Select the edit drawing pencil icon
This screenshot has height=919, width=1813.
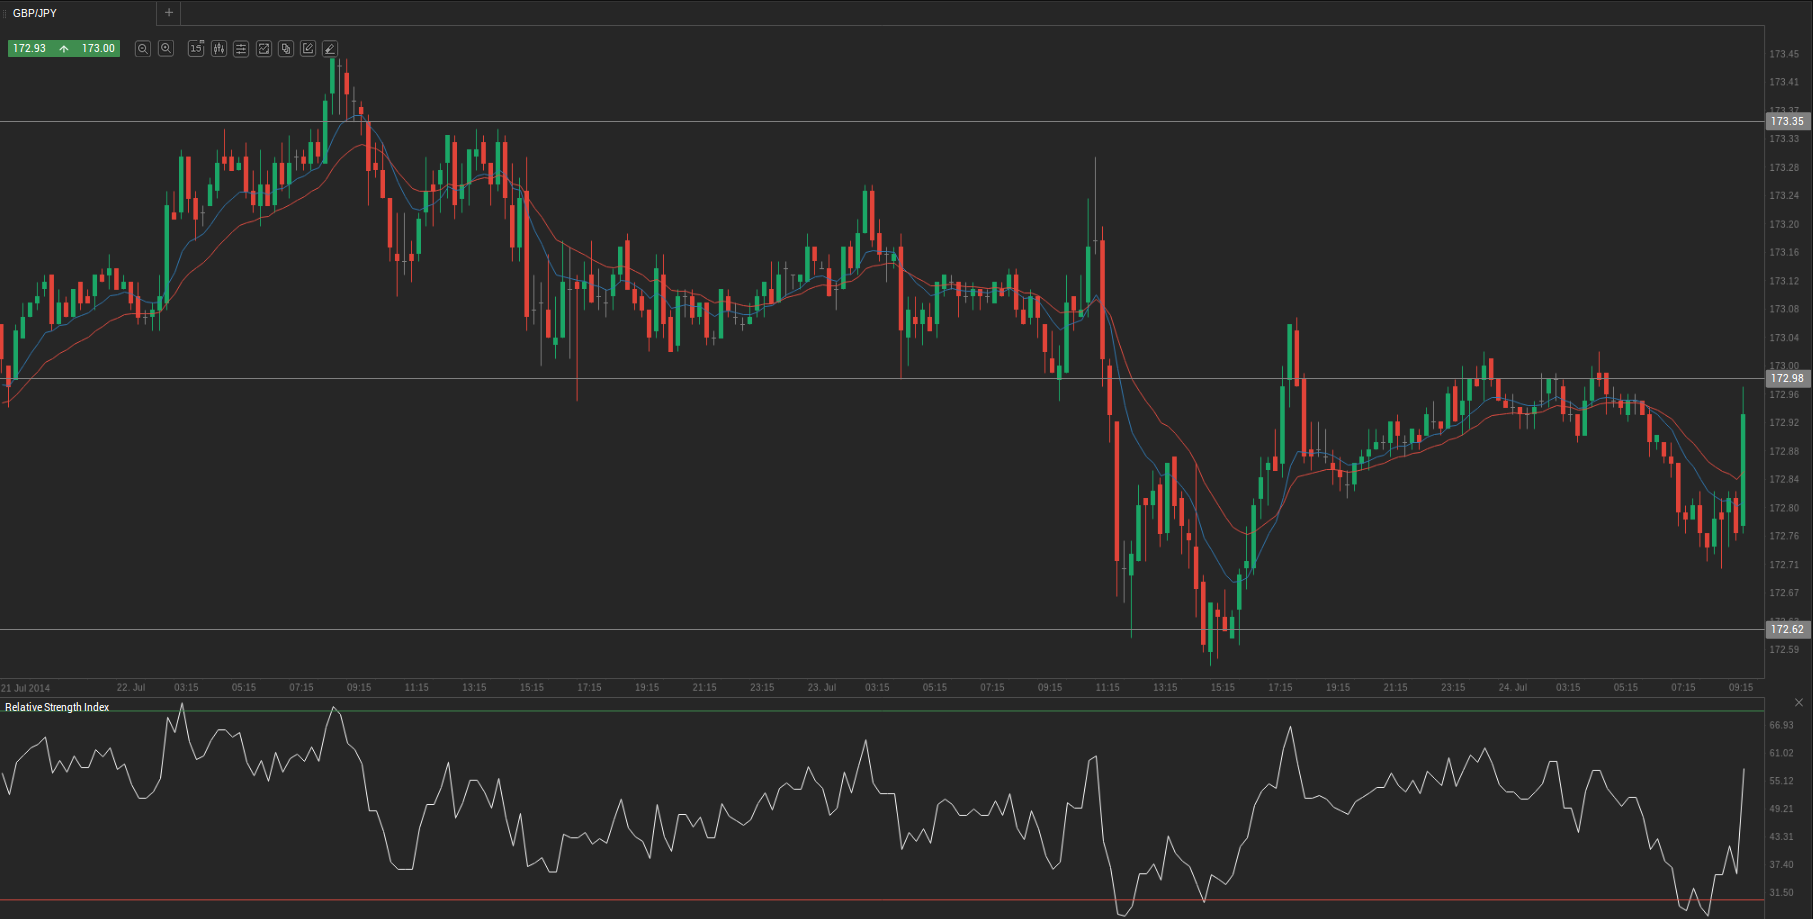tap(308, 48)
